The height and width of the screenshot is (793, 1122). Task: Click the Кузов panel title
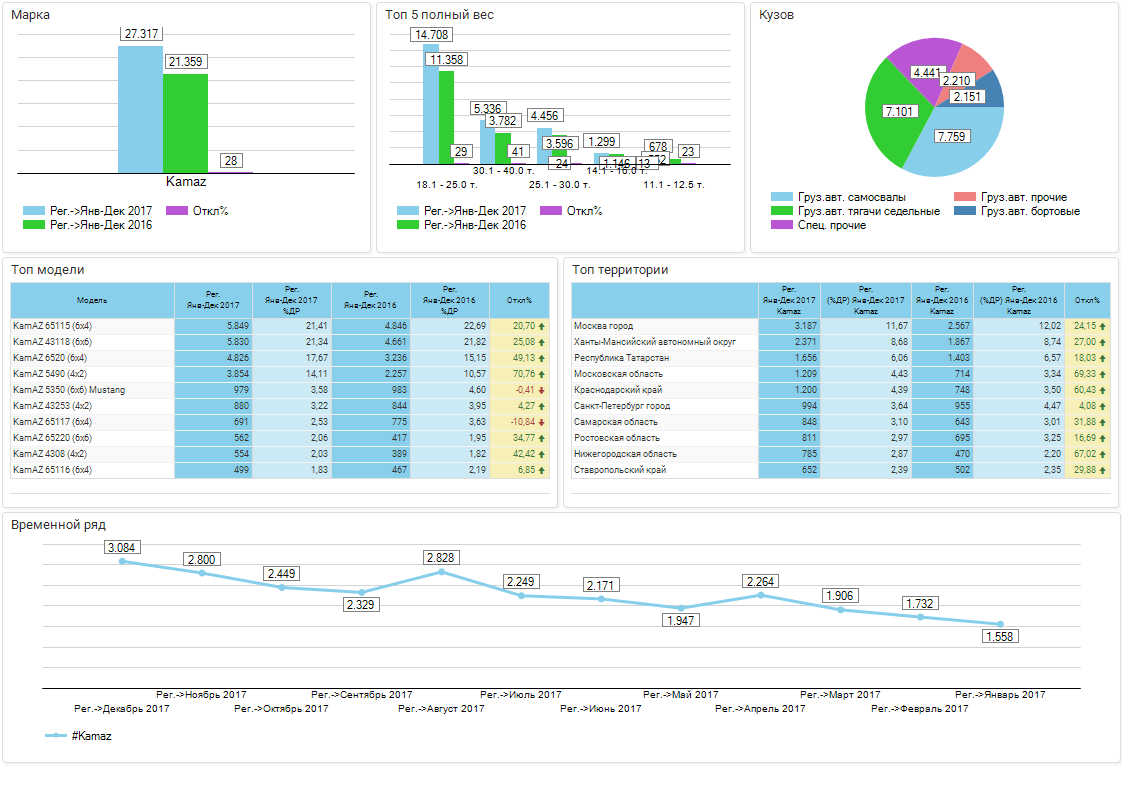(776, 15)
